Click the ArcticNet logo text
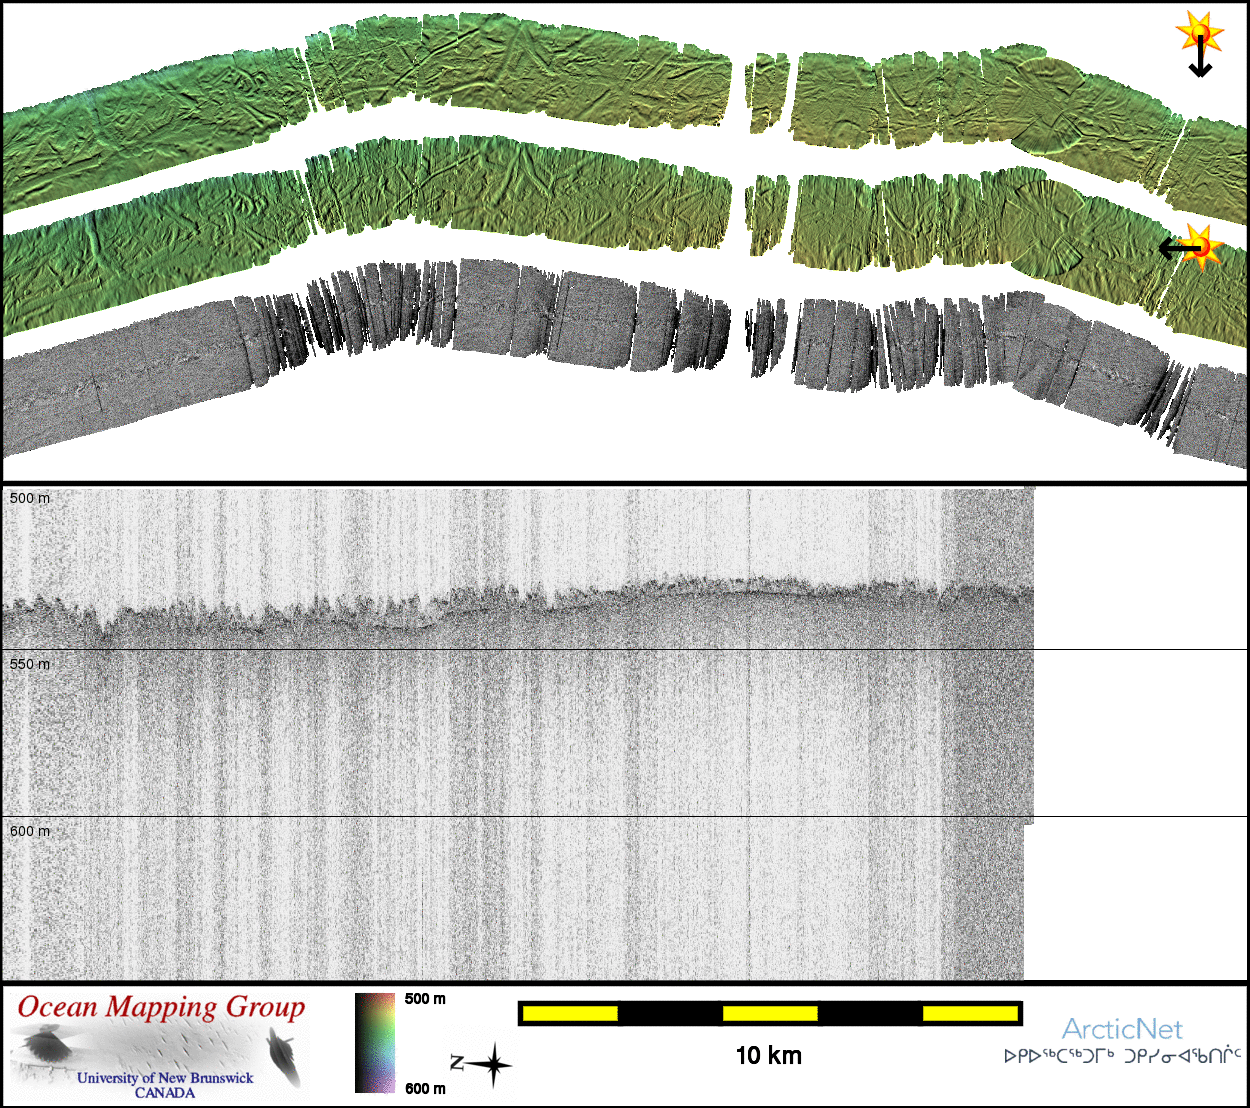Viewport: 1250px width, 1108px height. pos(1121,1029)
